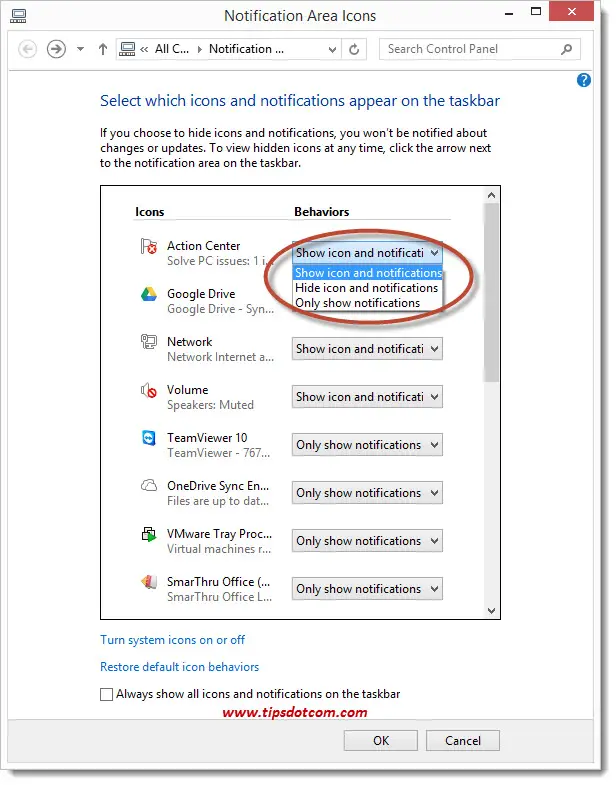Go forward with the forward arrow

(56, 49)
